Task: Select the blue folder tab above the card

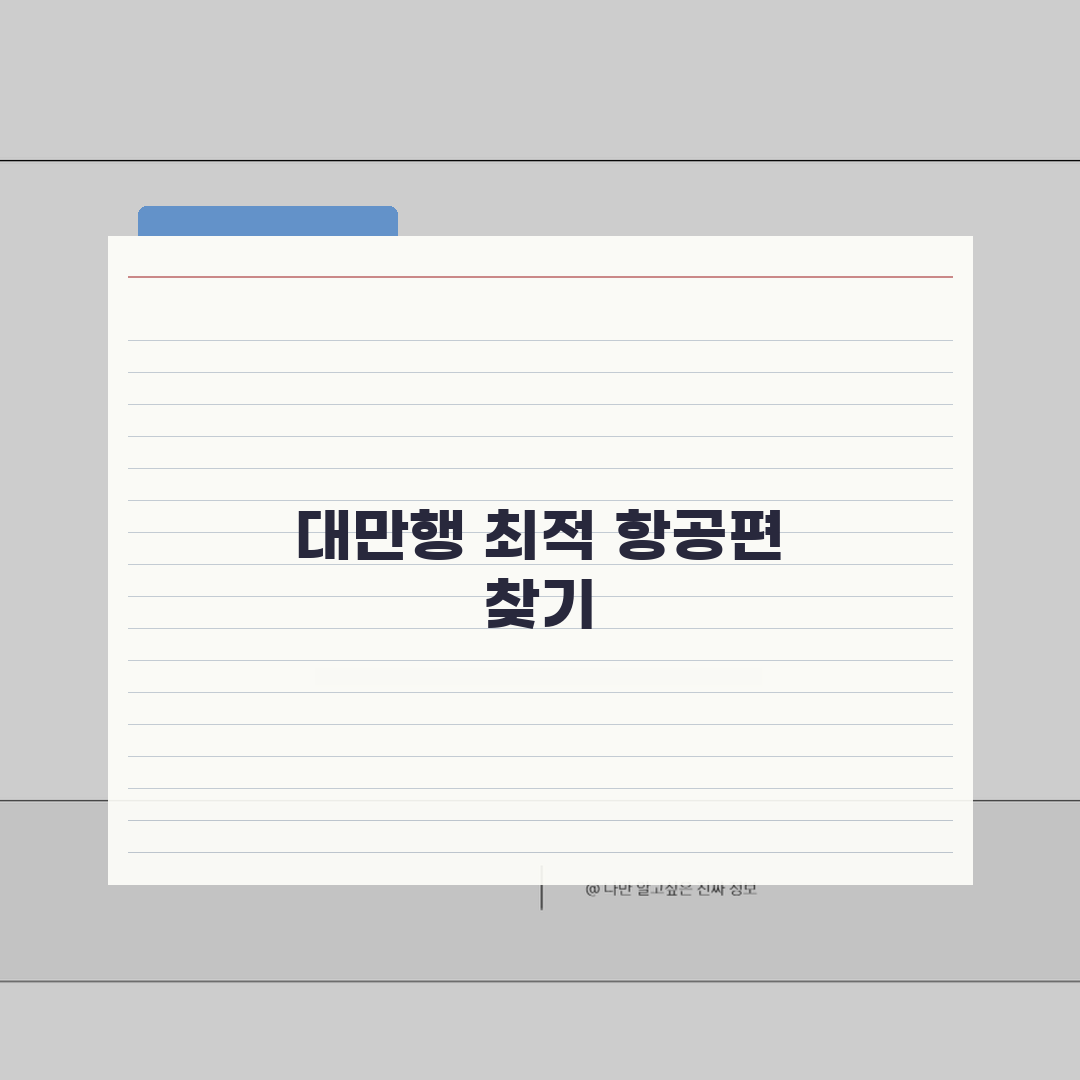Action: click(x=268, y=221)
